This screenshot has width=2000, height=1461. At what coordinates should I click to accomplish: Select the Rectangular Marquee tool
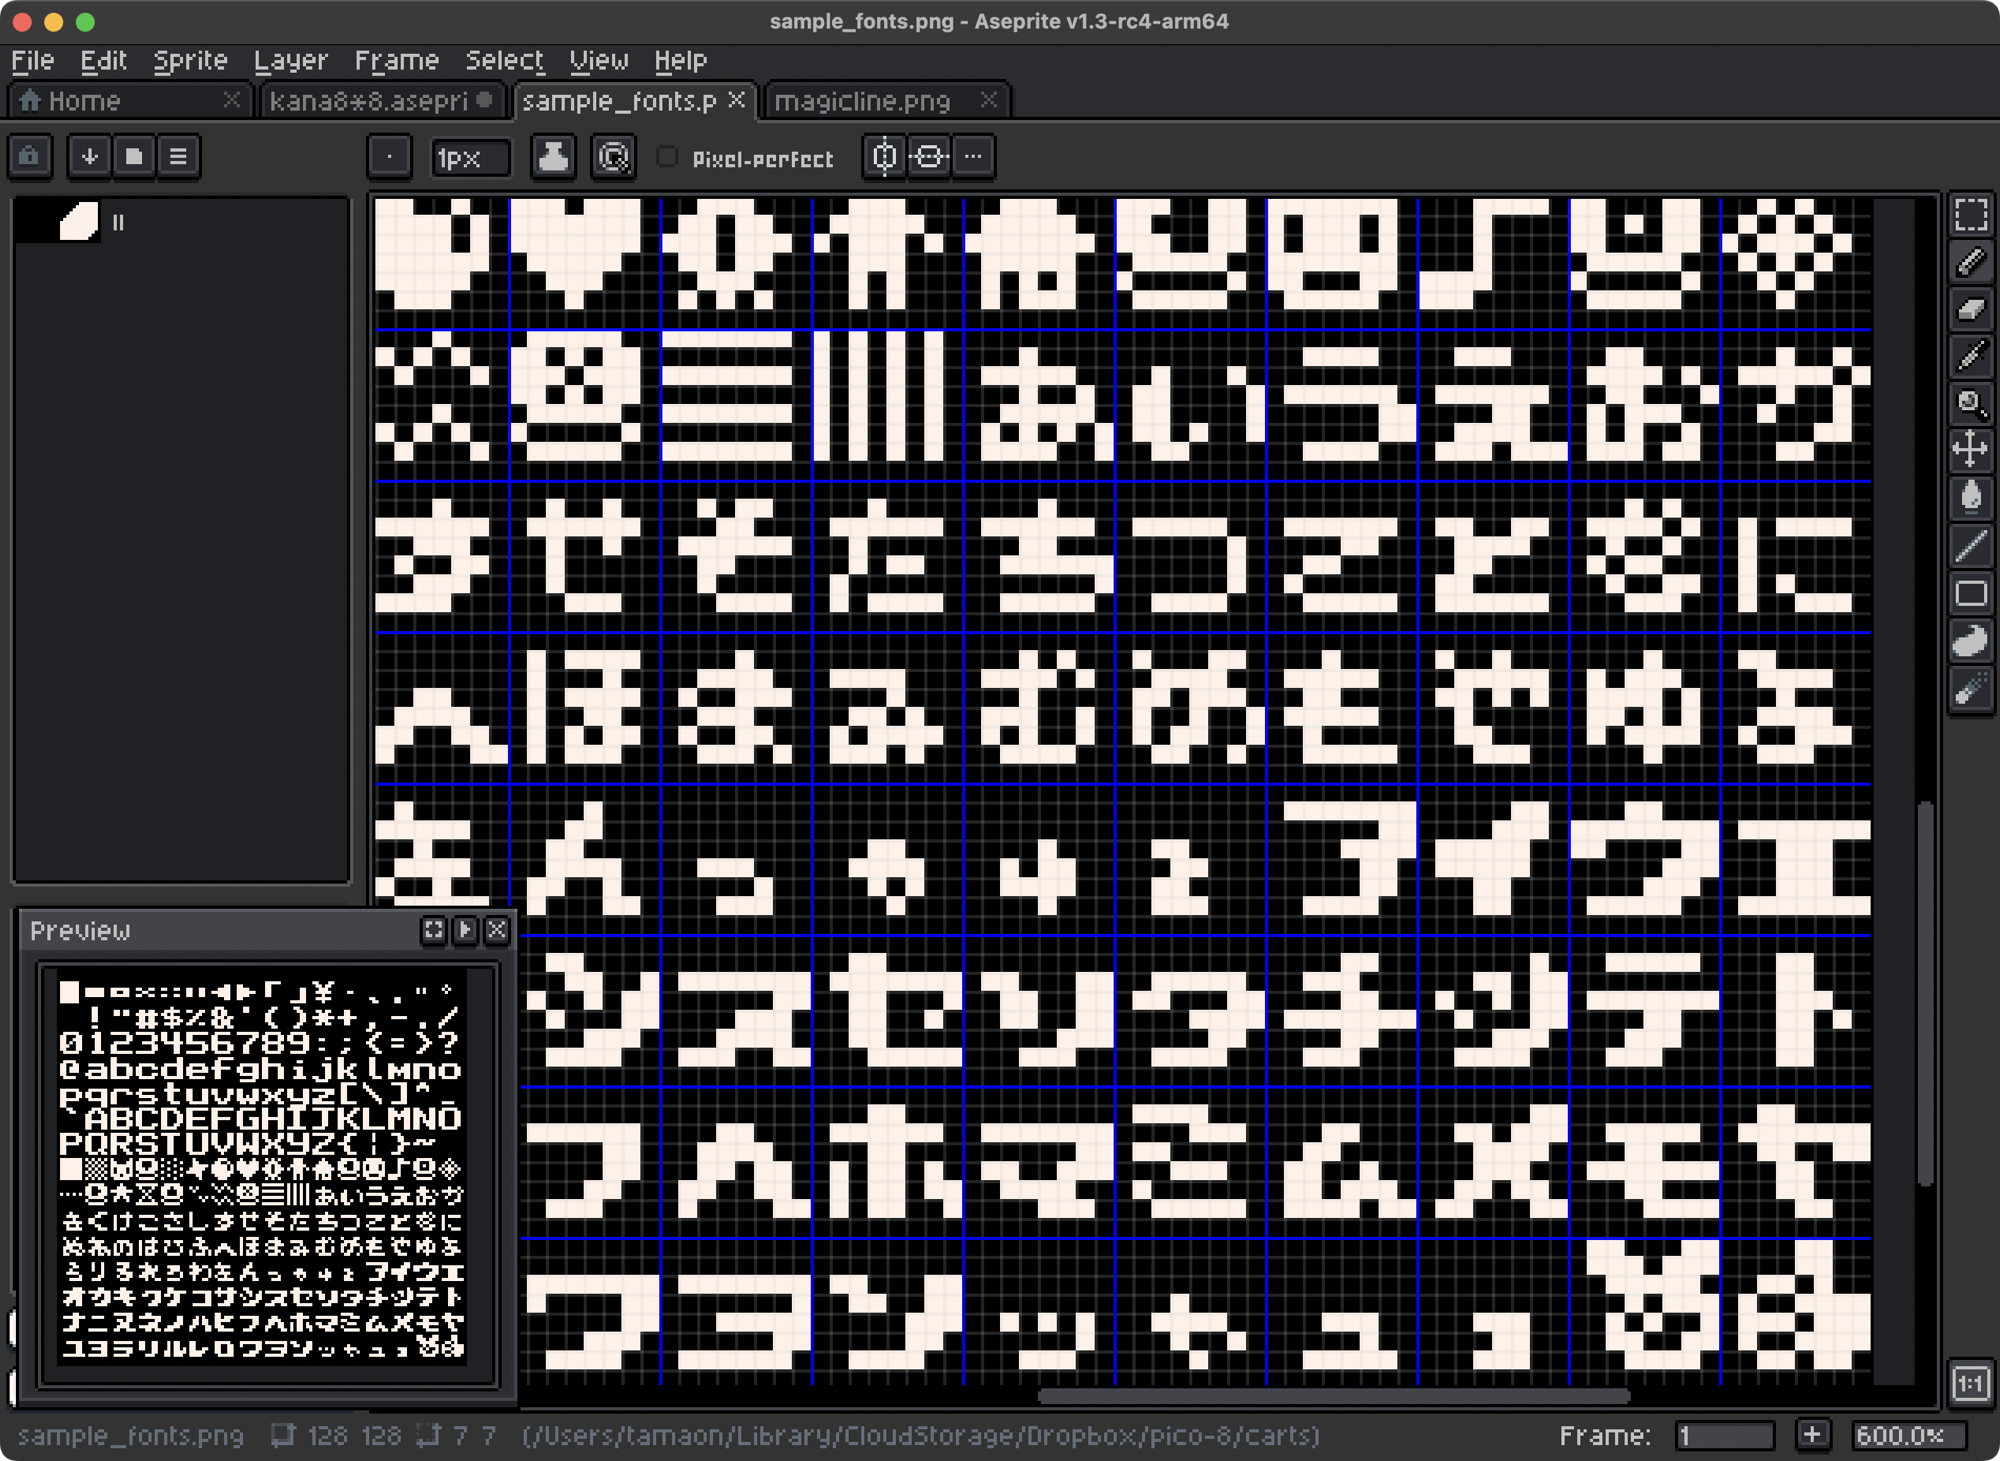pos(1971,215)
